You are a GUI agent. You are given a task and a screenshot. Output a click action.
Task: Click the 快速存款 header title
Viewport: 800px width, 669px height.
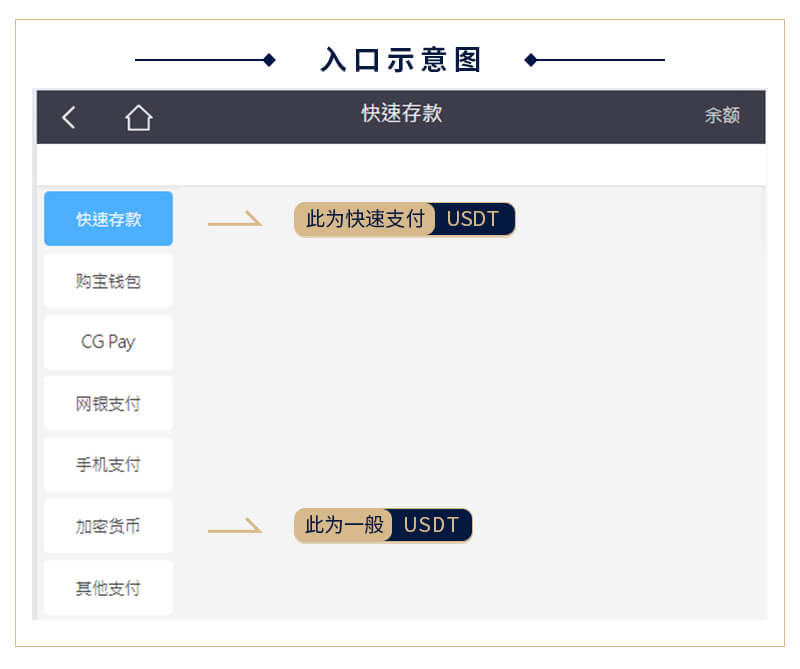click(x=402, y=113)
